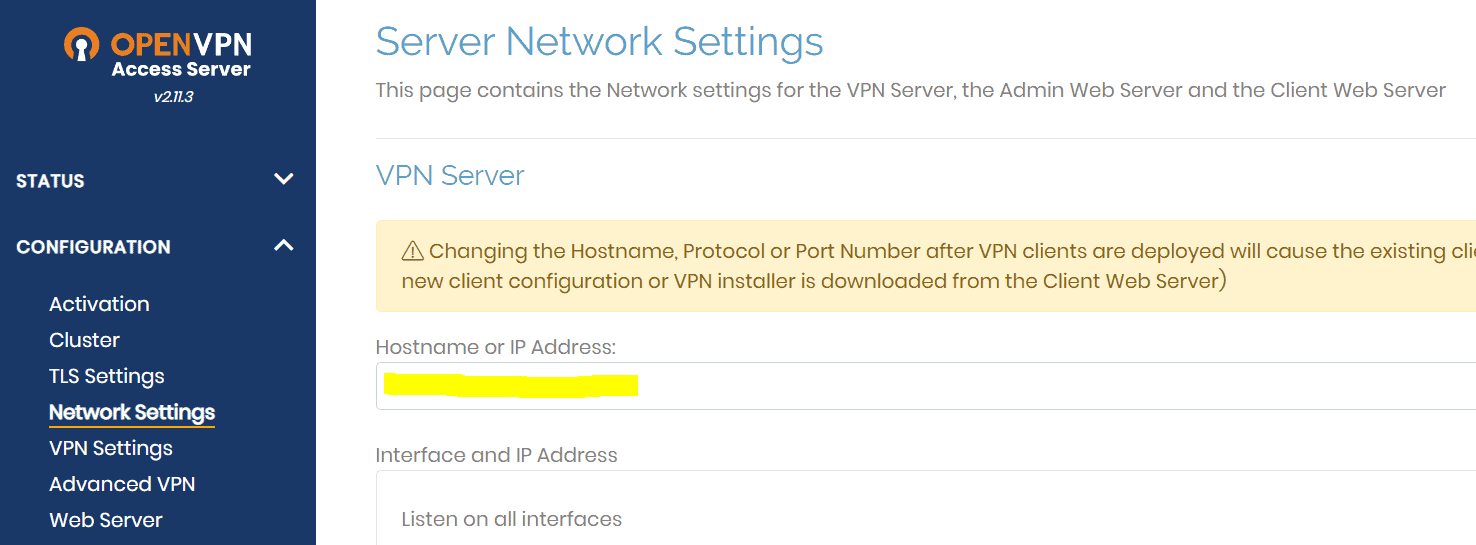Go to Web Server configuration
The height and width of the screenshot is (545, 1476).
point(105,520)
